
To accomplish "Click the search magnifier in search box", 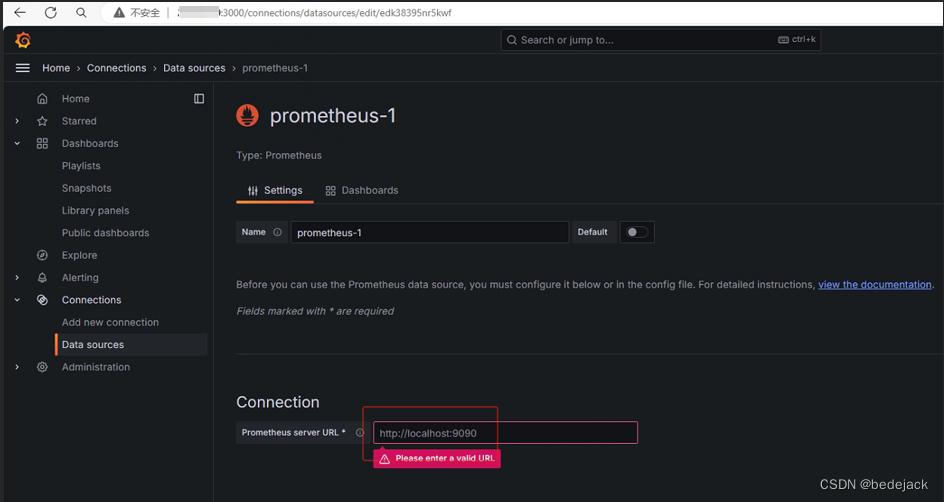I will [512, 40].
